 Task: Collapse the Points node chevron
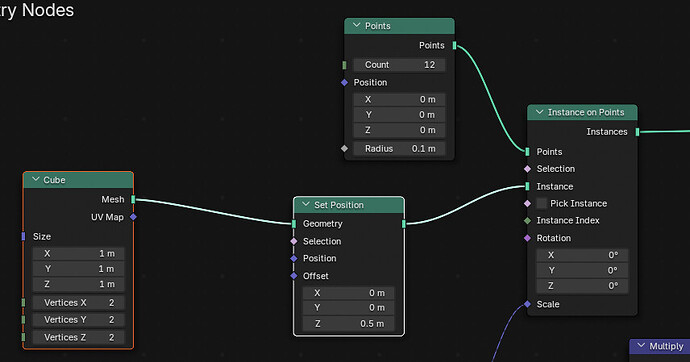(x=356, y=26)
